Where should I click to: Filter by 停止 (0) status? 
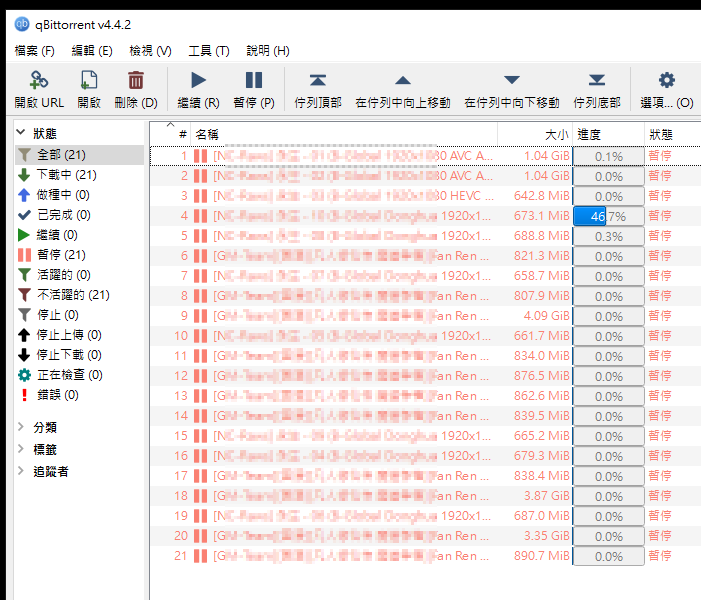[80, 315]
